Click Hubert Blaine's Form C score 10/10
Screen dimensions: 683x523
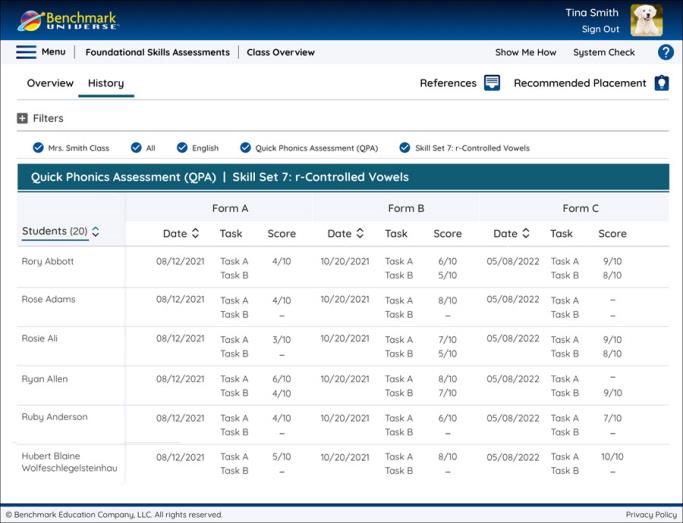coord(612,457)
